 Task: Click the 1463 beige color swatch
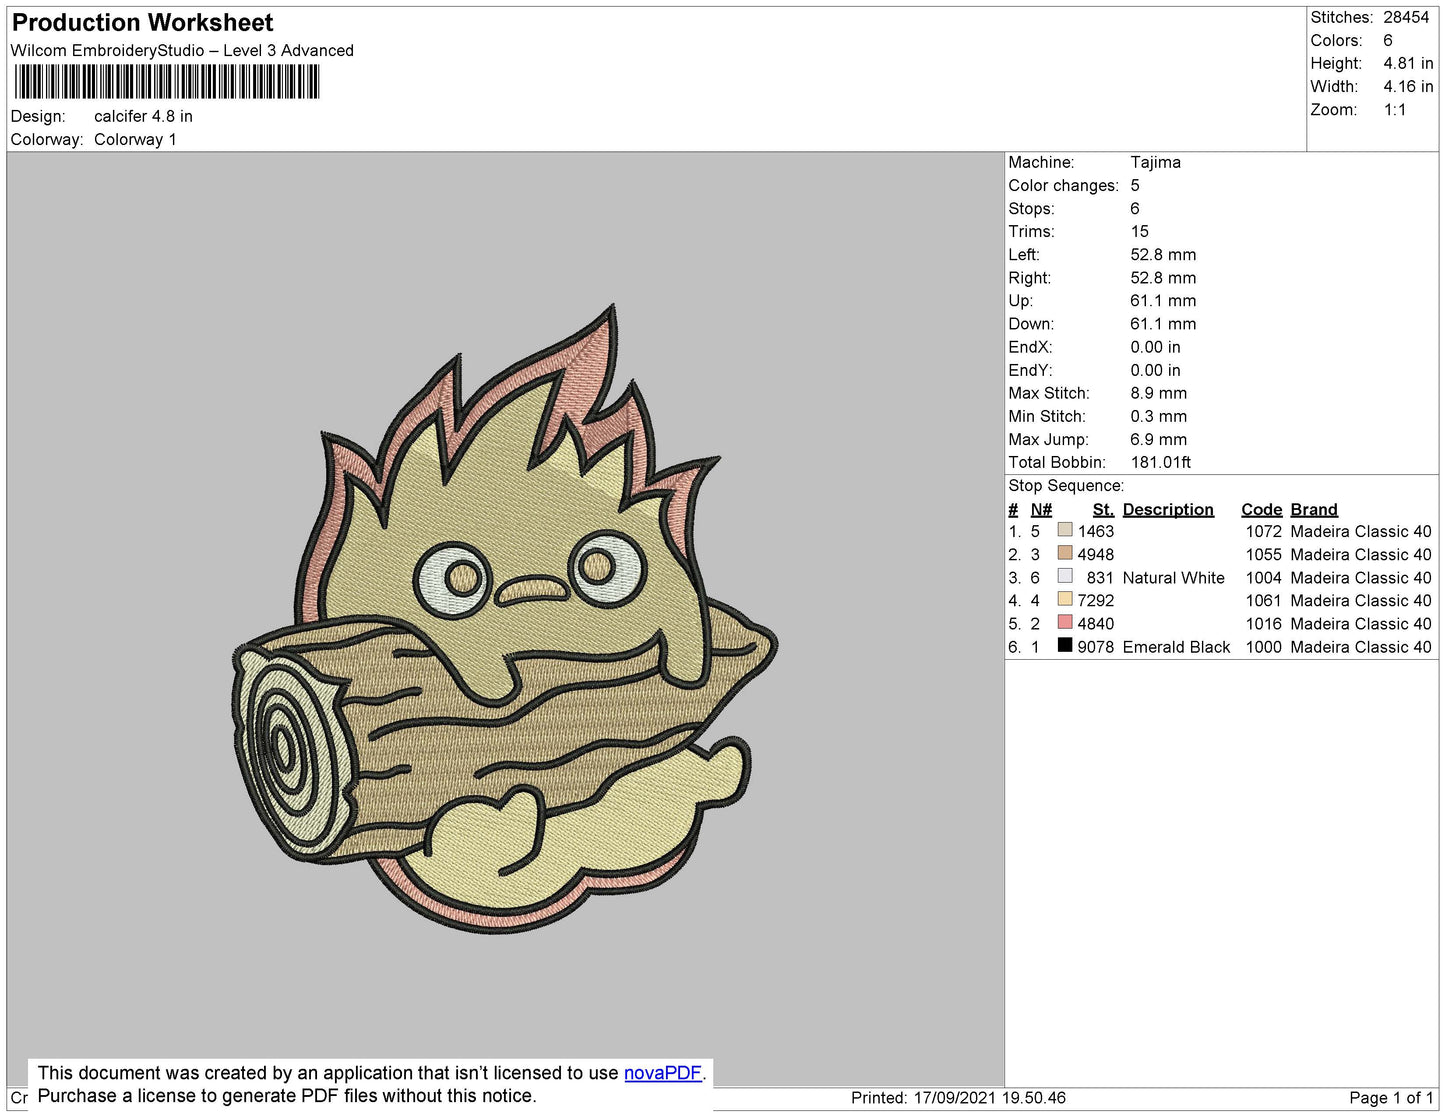click(x=1065, y=530)
